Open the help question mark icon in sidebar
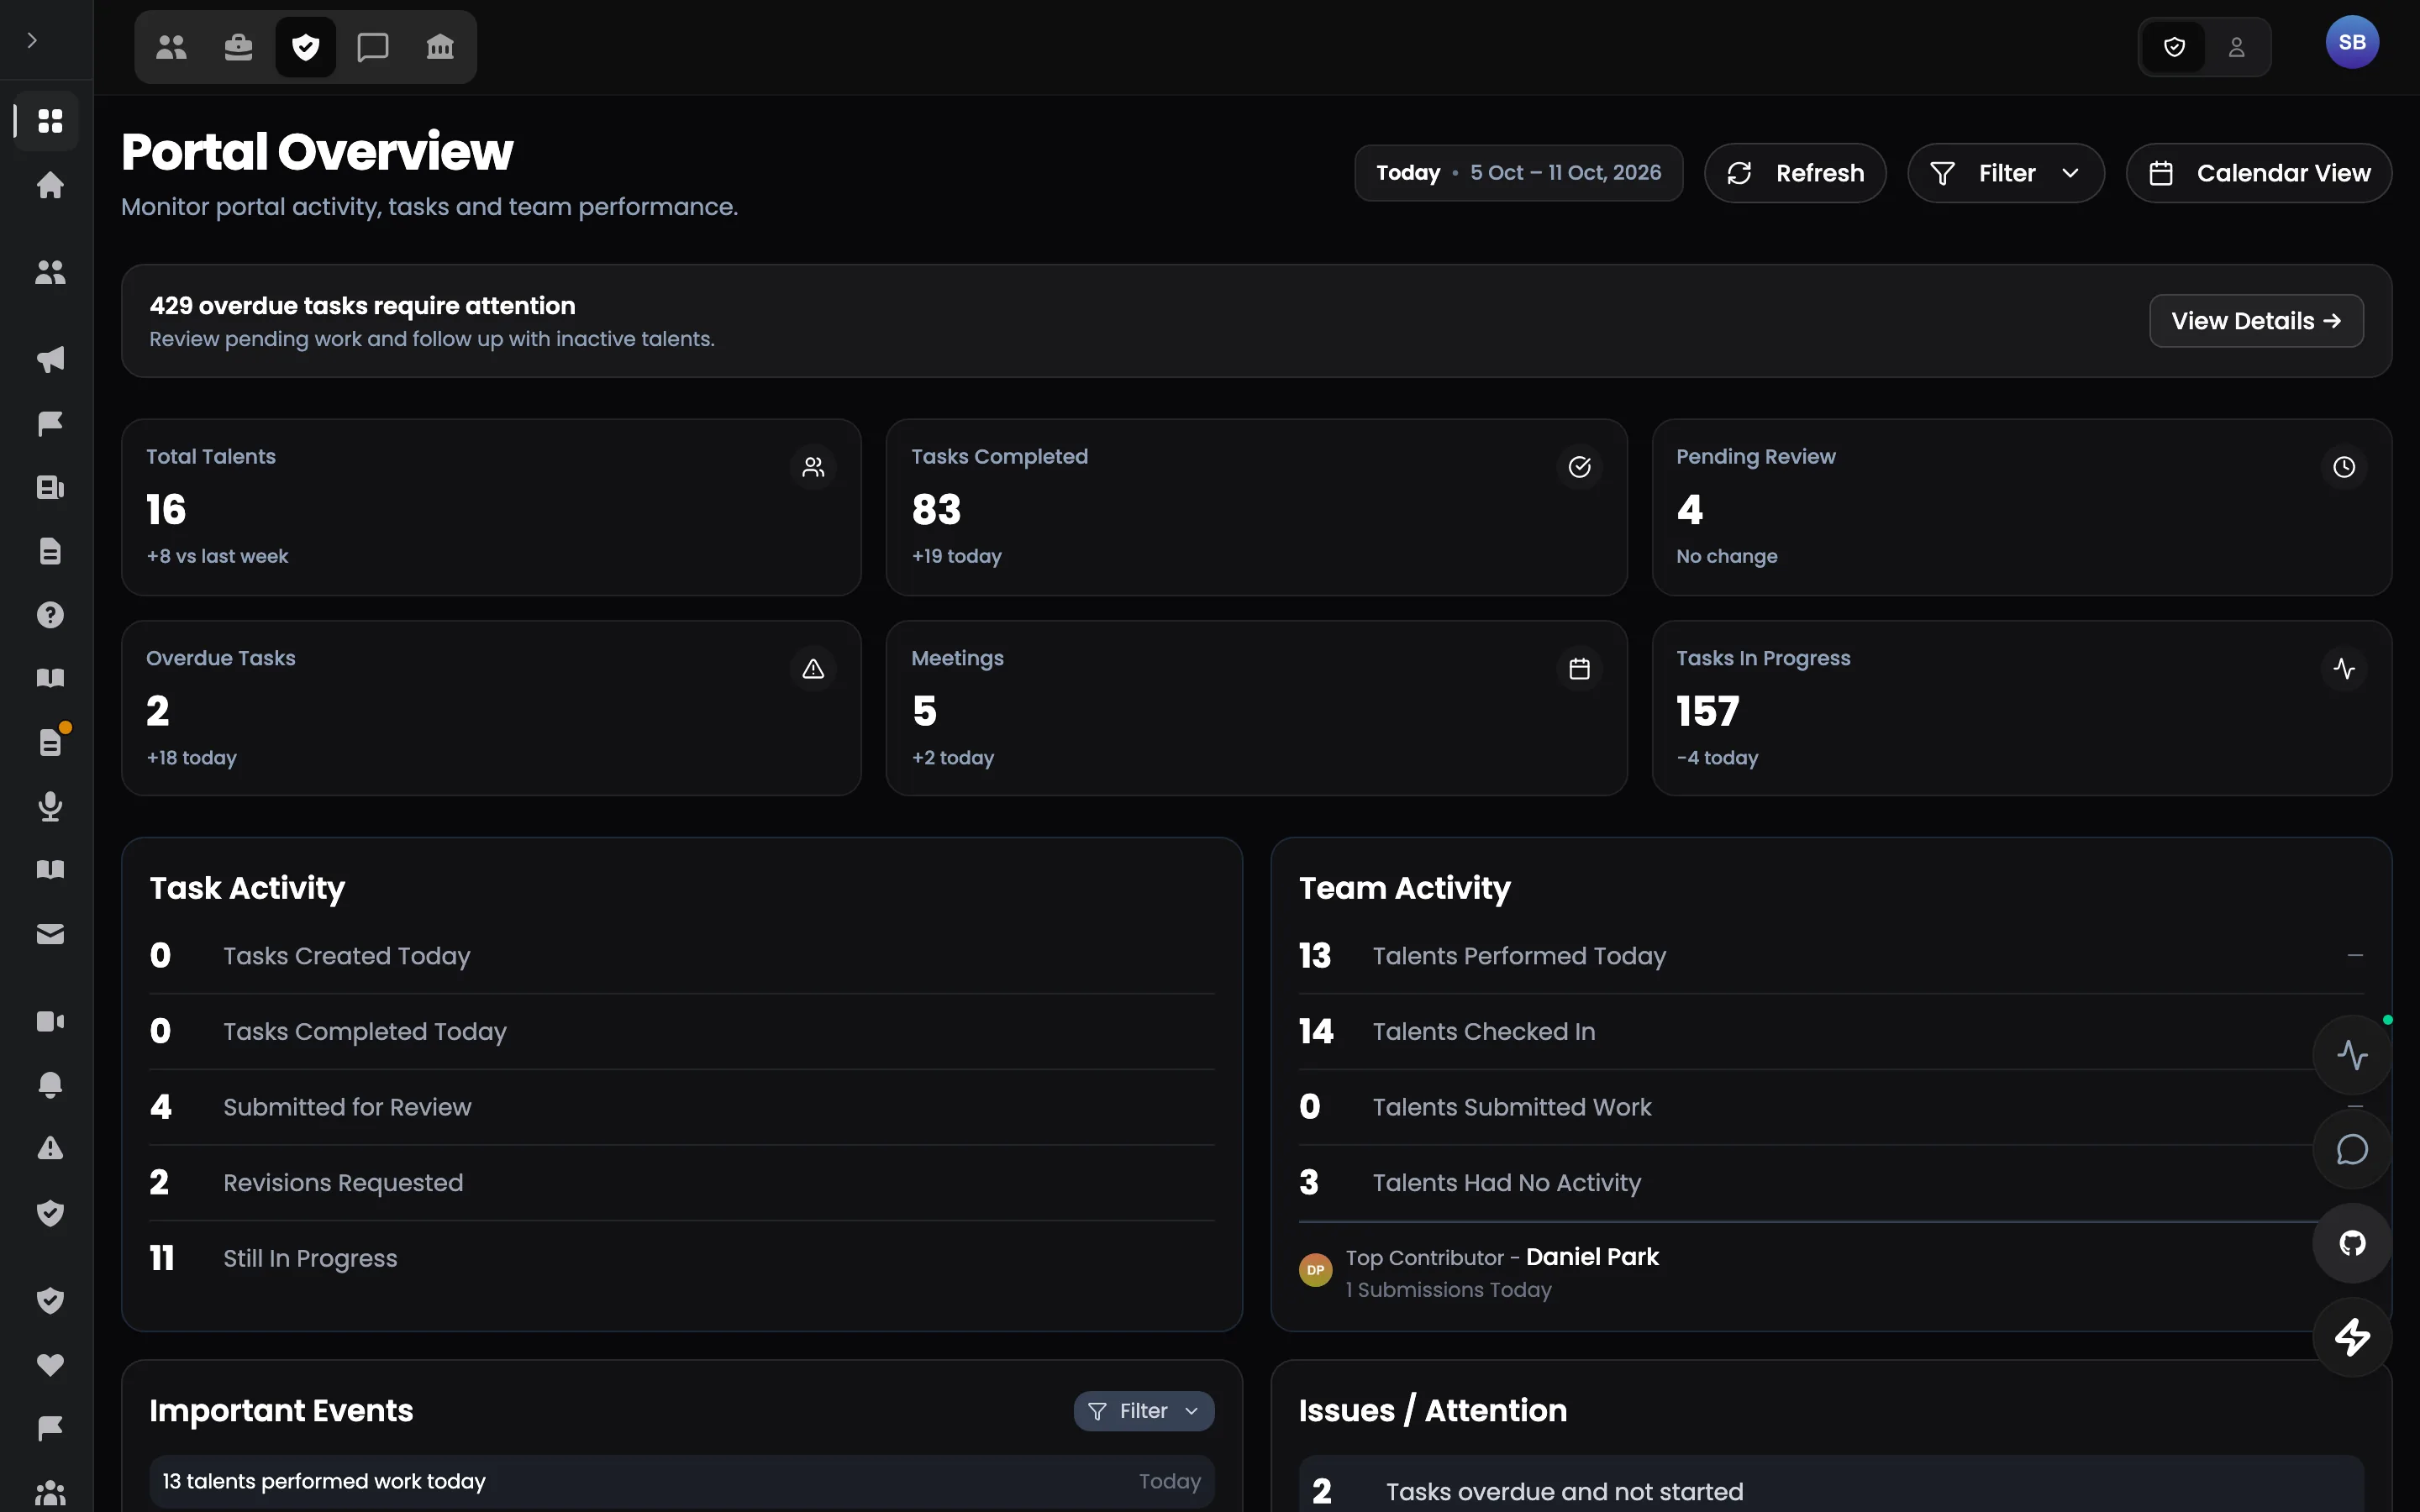This screenshot has height=1512, width=2420. click(x=50, y=615)
